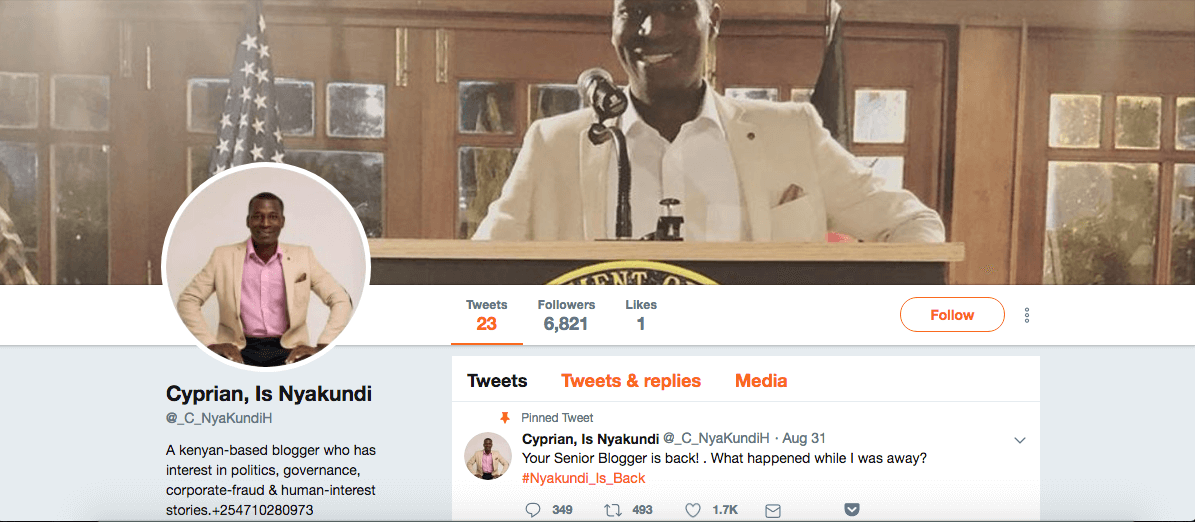Click the #Nyakundi_Is_Back hashtag
The width and height of the screenshot is (1195, 522).
[x=584, y=478]
